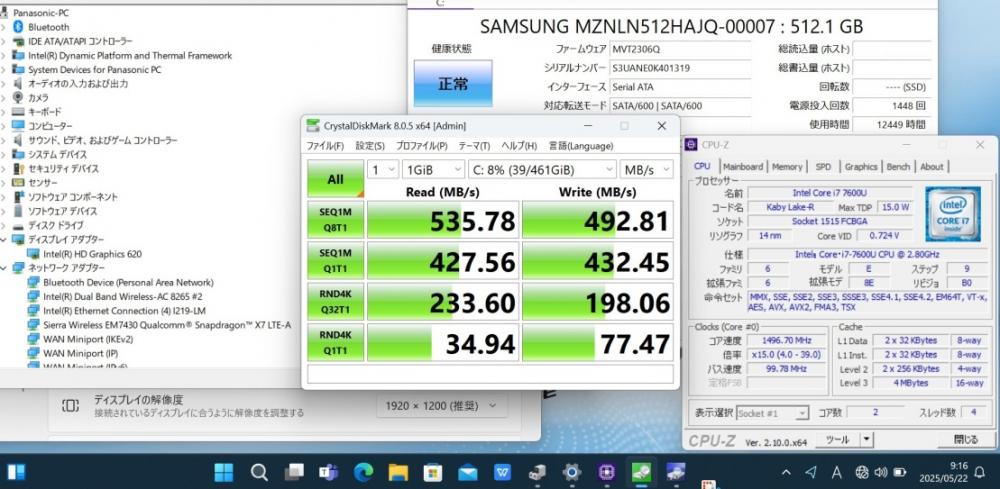Open taskbar Search magnifier icon

click(259, 472)
